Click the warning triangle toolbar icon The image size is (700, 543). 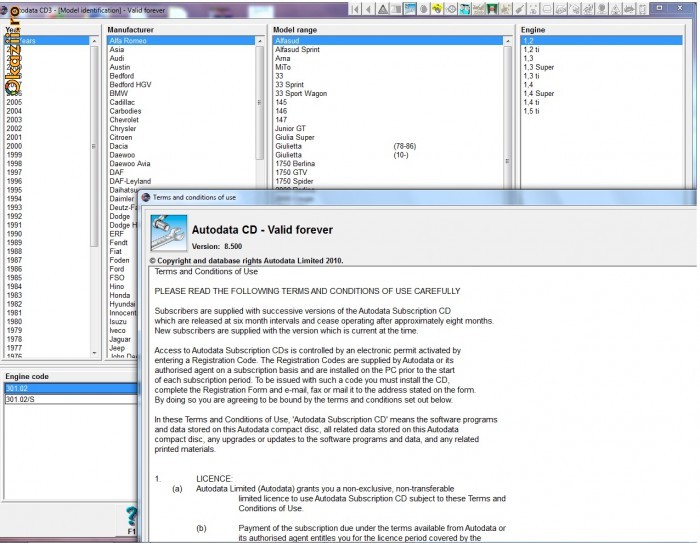[x=383, y=8]
